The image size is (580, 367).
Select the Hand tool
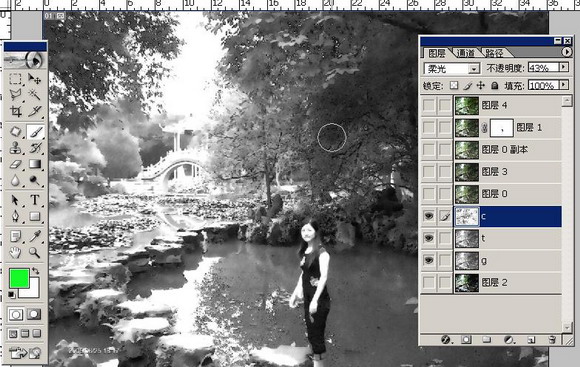(15, 253)
